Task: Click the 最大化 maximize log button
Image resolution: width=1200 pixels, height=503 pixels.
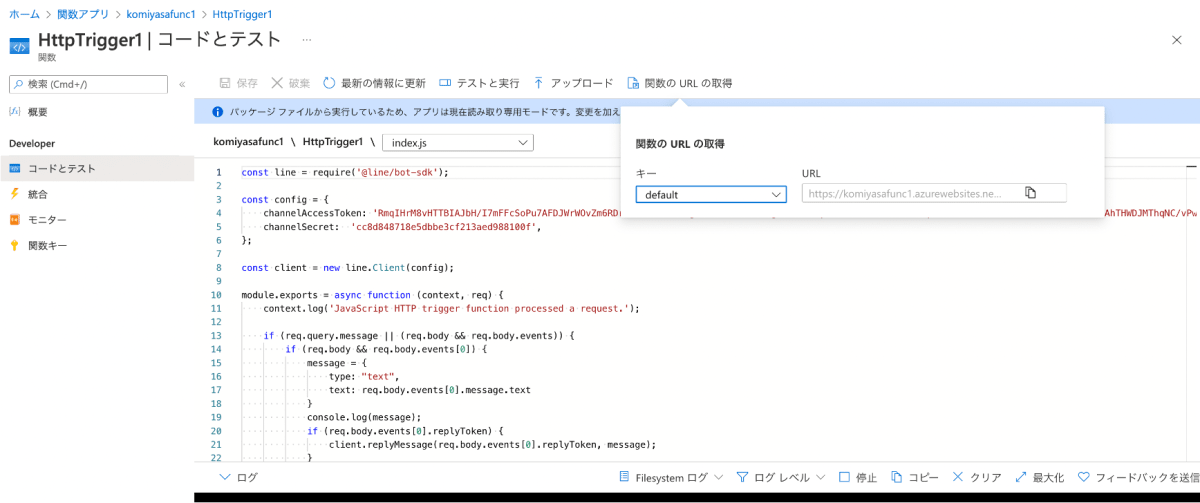Action: click(x=1039, y=478)
